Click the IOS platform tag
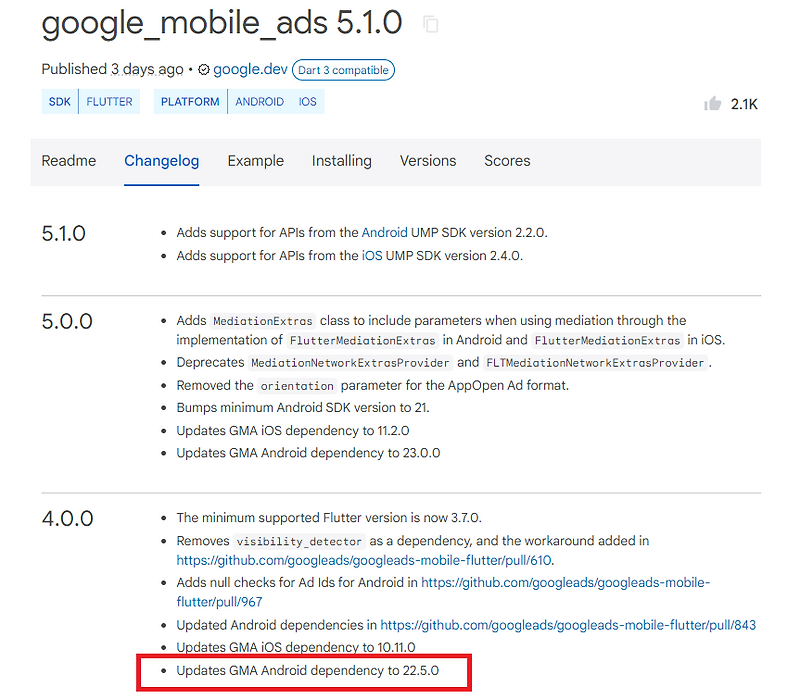 coord(307,101)
